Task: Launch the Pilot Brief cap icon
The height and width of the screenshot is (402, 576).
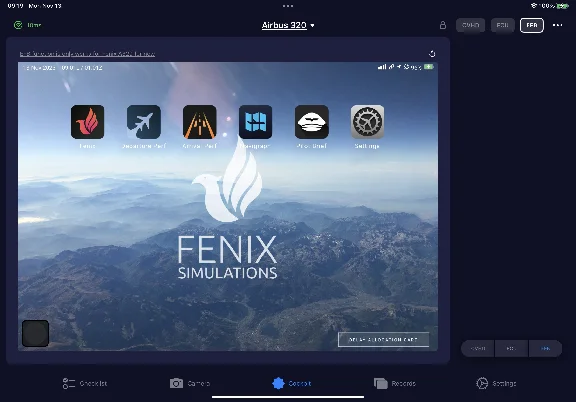Action: tap(312, 122)
